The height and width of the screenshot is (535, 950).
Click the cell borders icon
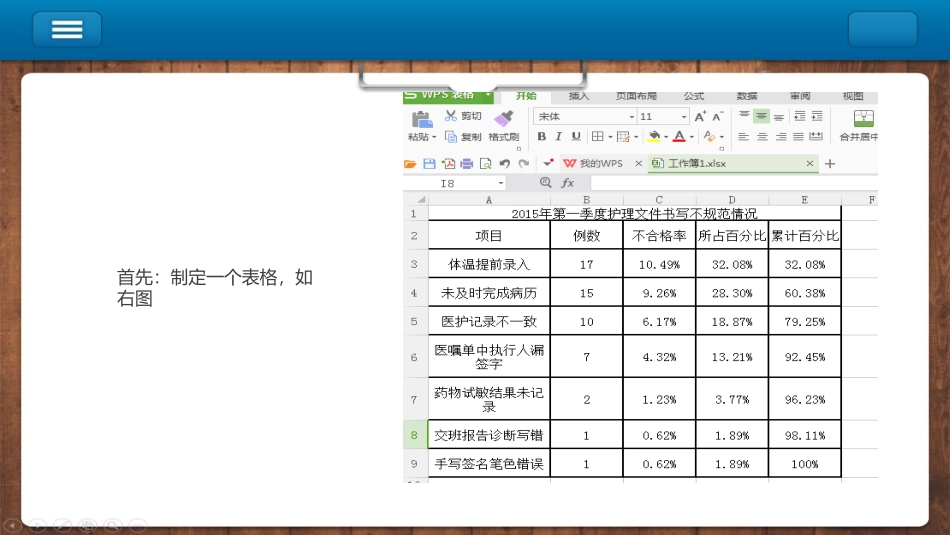click(x=597, y=136)
